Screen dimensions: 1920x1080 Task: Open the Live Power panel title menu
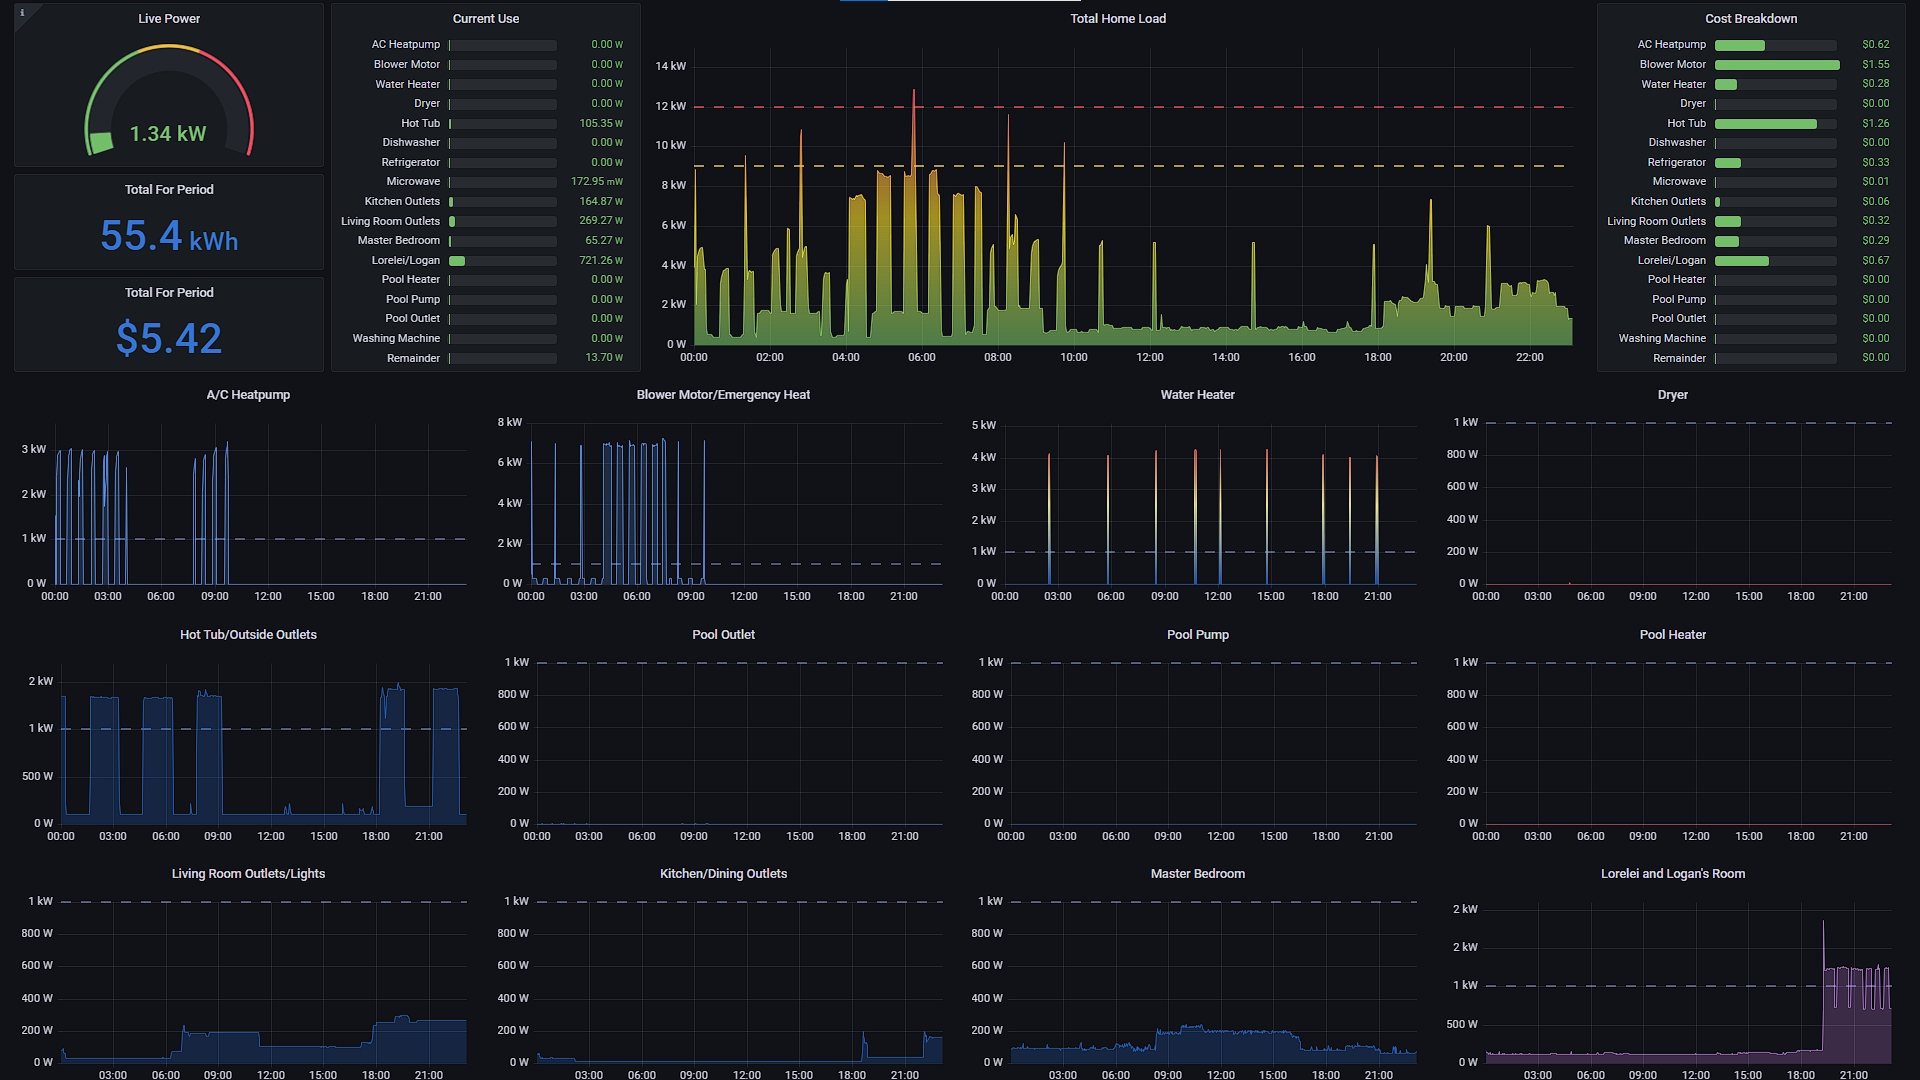[169, 19]
